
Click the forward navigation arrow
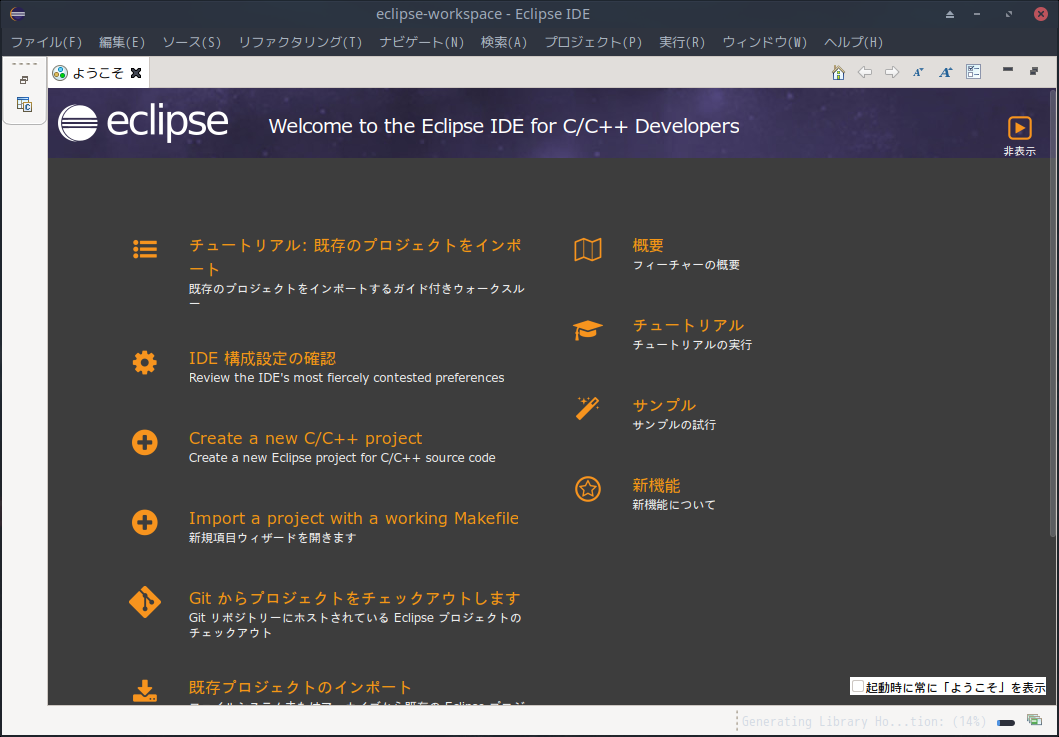(x=892, y=72)
